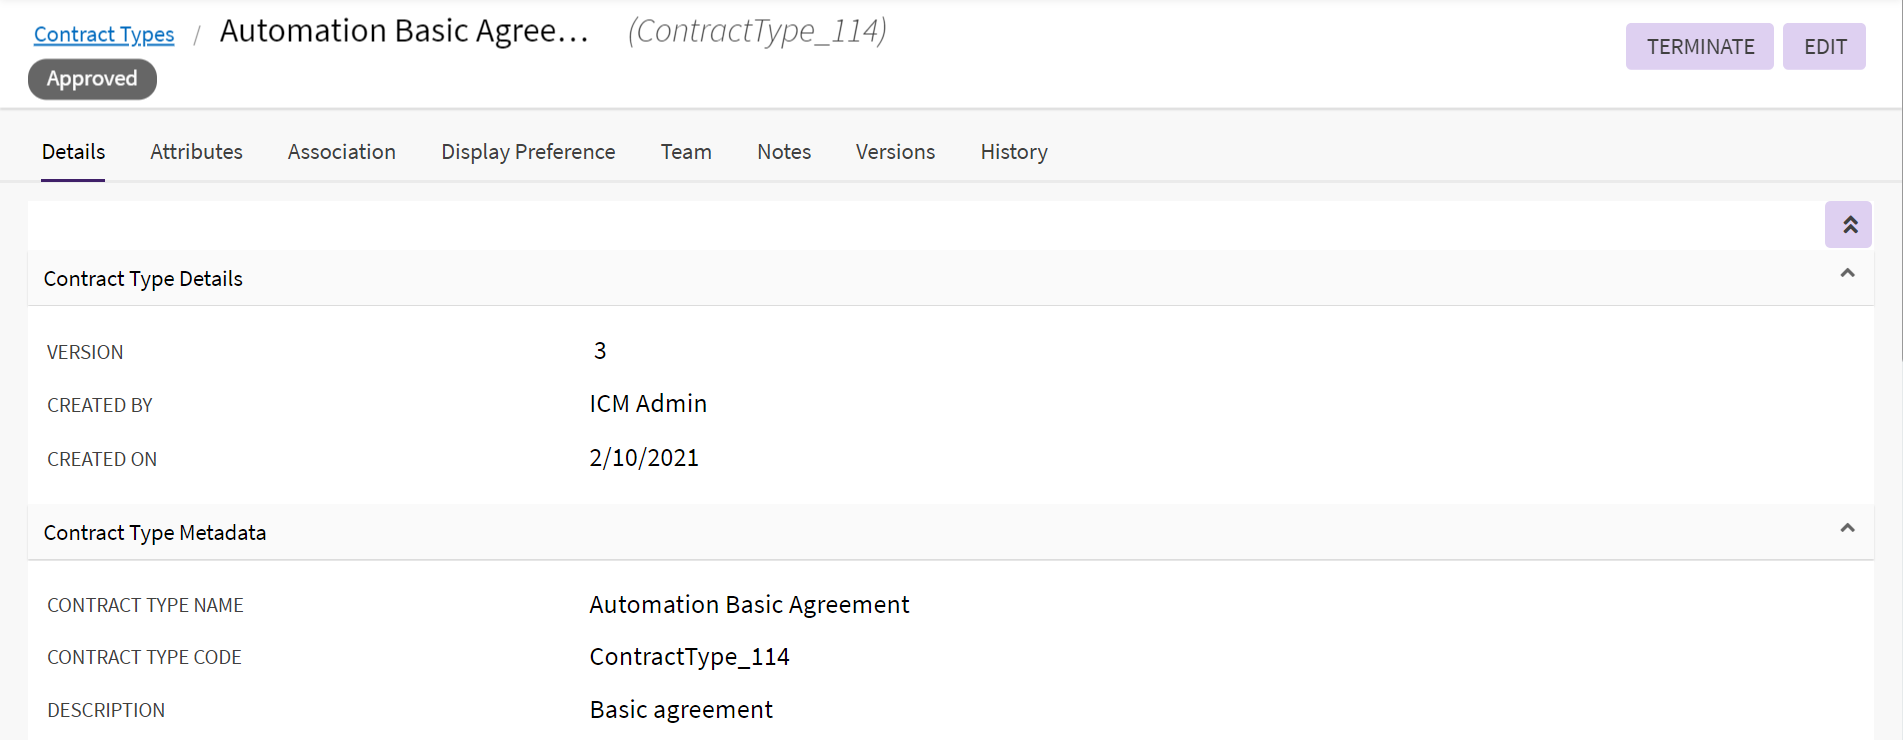Click the Automation Basic Agreement name value
Image resolution: width=1903 pixels, height=740 pixels.
click(x=749, y=605)
